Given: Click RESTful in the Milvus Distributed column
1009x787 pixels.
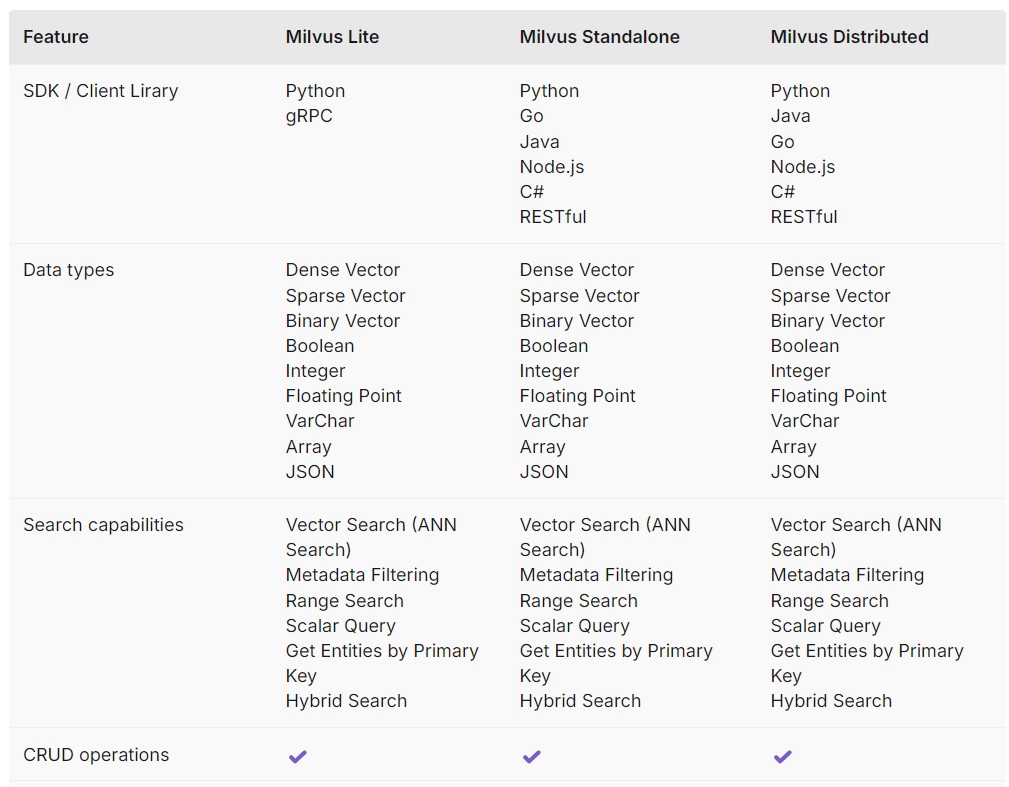Looking at the screenshot, I should [x=803, y=217].
